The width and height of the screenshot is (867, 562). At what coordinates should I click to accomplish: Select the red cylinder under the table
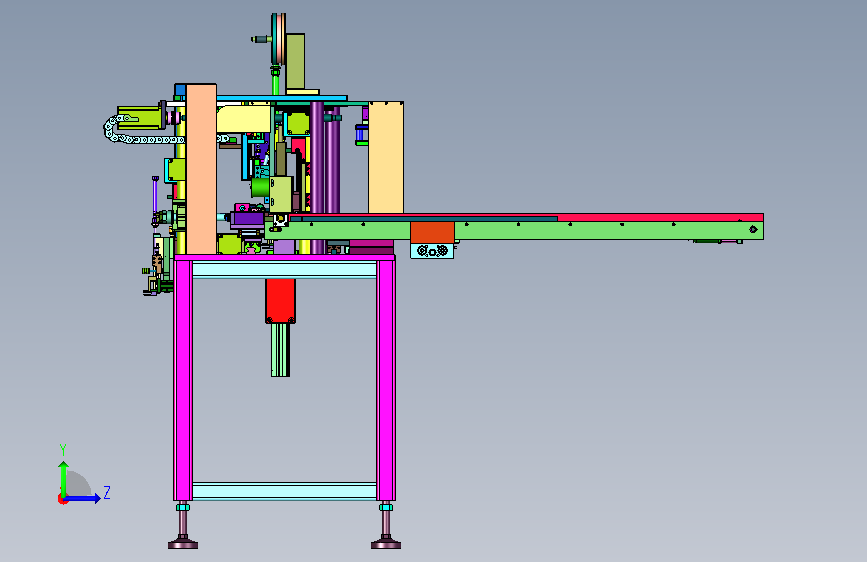tap(280, 301)
